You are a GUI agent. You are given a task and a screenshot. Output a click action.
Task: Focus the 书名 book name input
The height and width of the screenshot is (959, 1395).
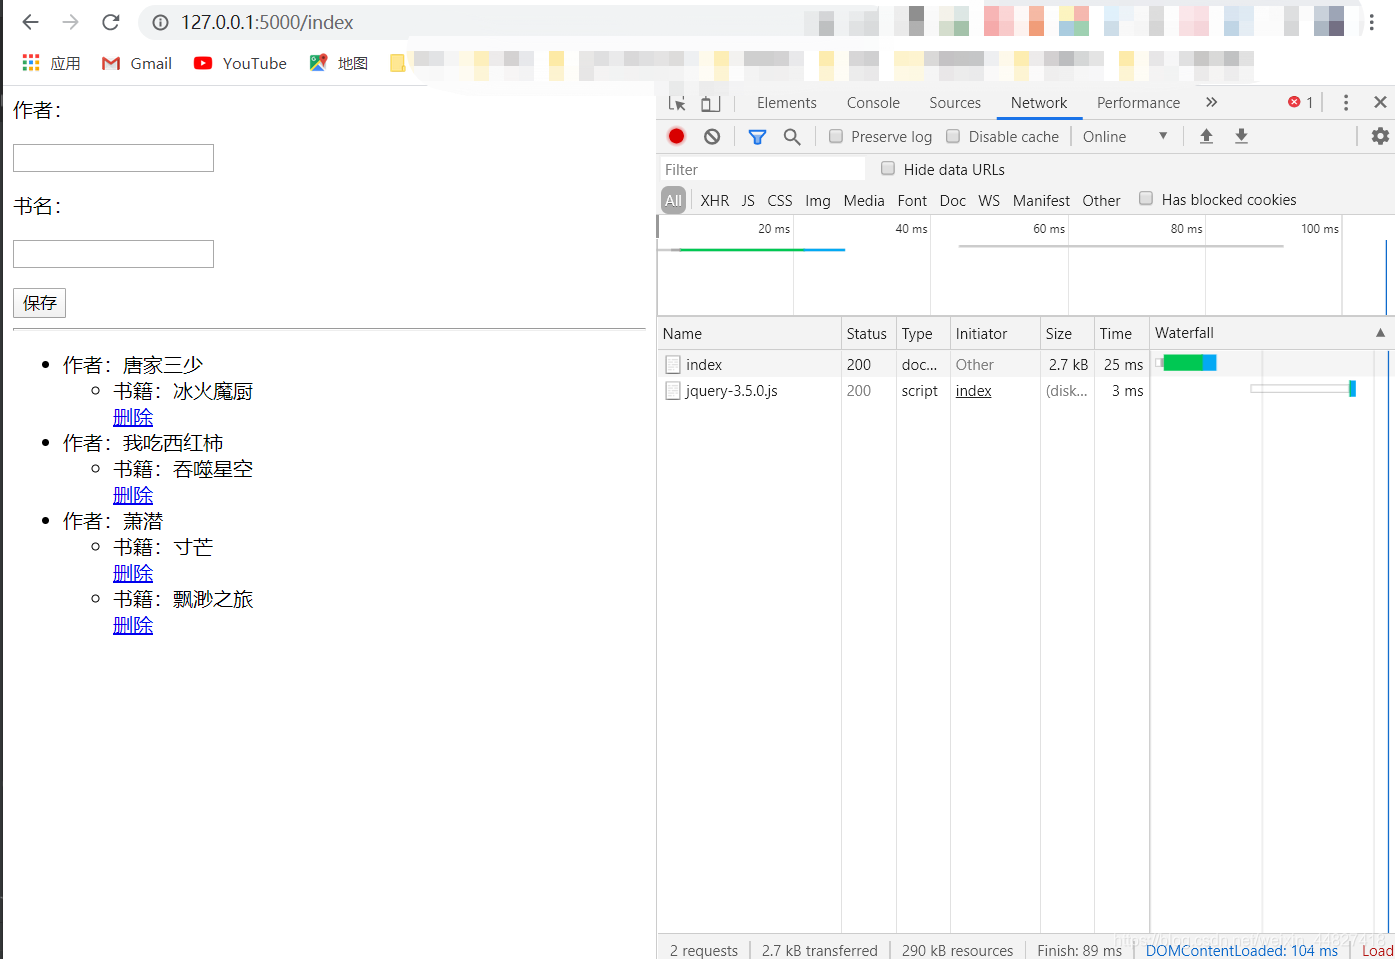[x=113, y=254]
